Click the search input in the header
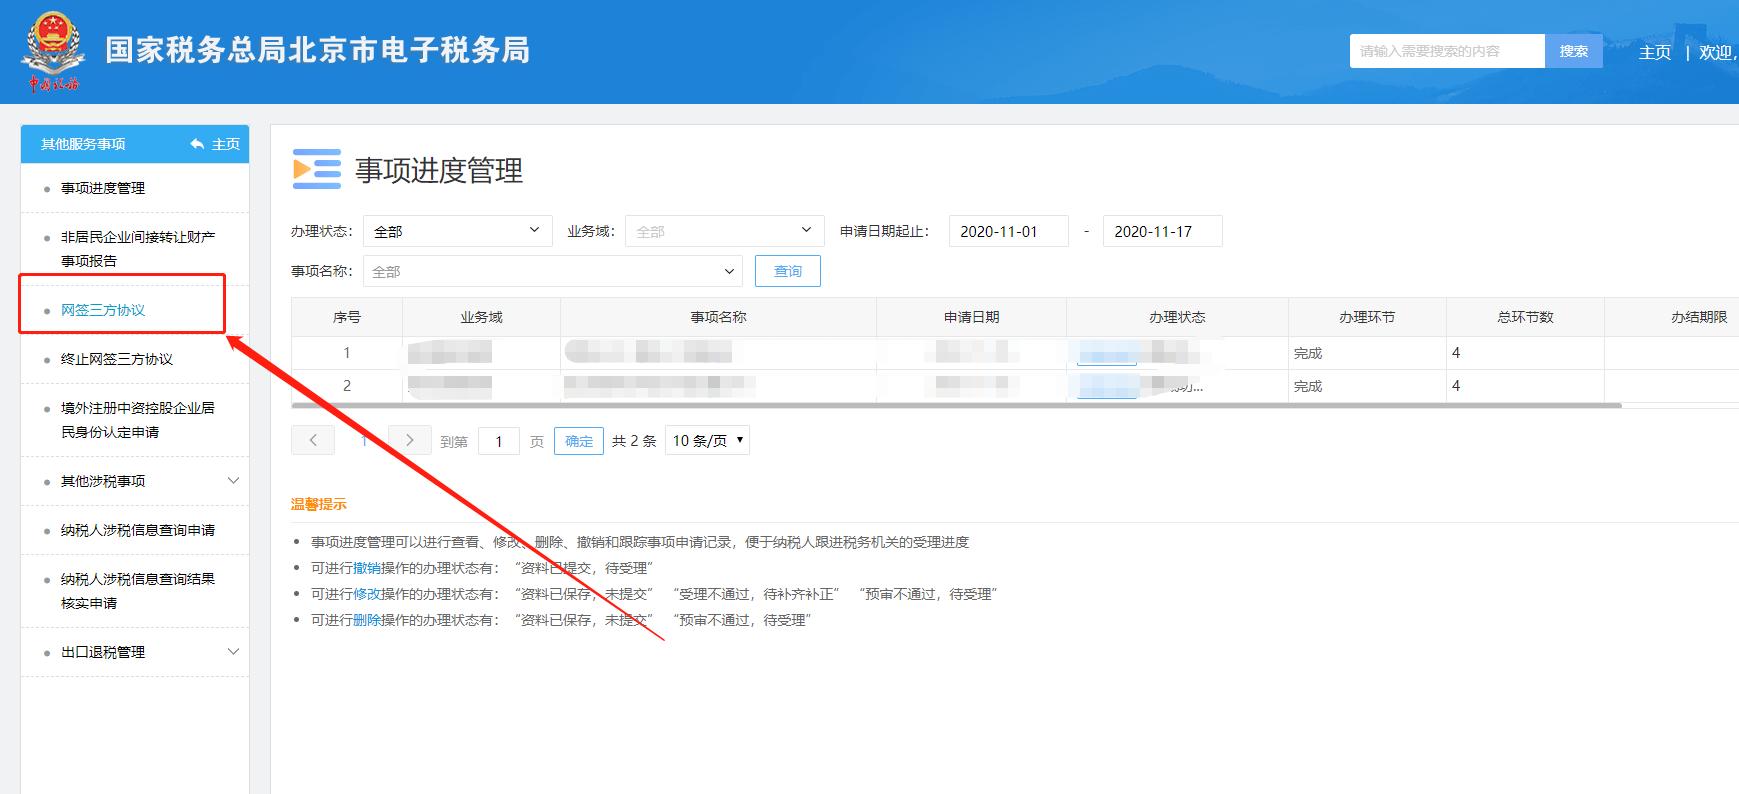This screenshot has height=794, width=1739. tap(1447, 51)
